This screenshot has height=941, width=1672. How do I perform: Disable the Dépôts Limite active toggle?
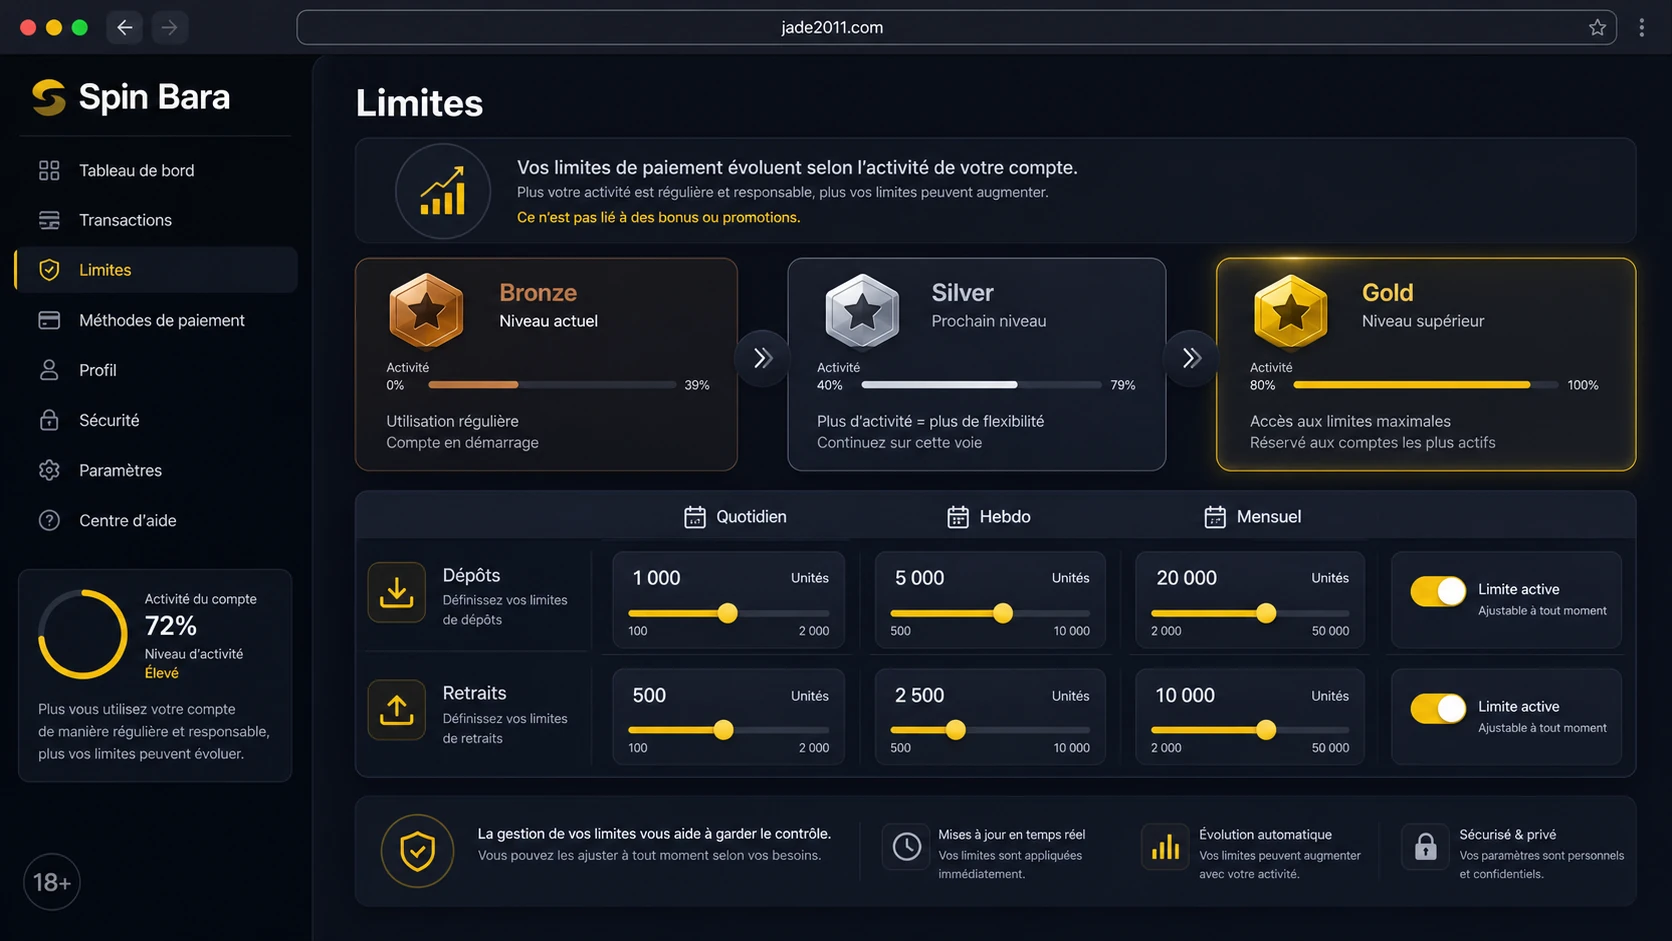[1438, 591]
